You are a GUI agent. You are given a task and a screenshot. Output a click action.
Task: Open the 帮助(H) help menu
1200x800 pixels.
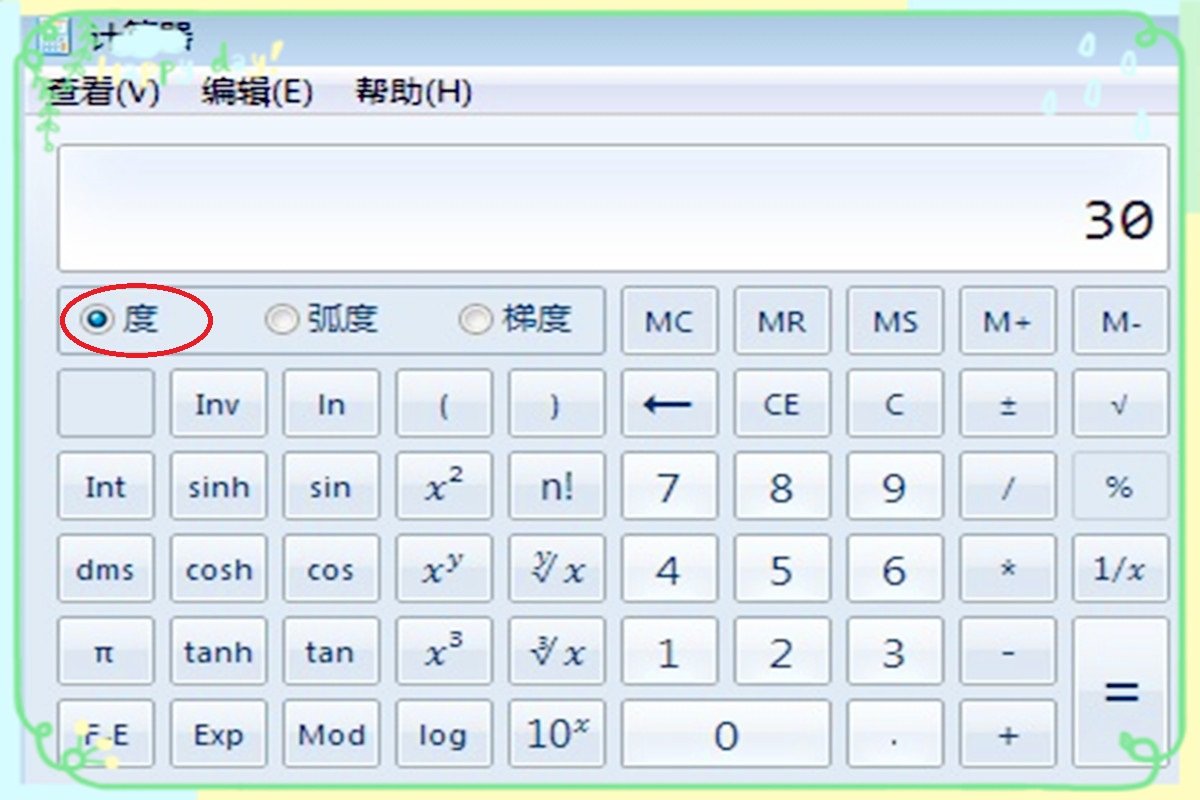(412, 91)
